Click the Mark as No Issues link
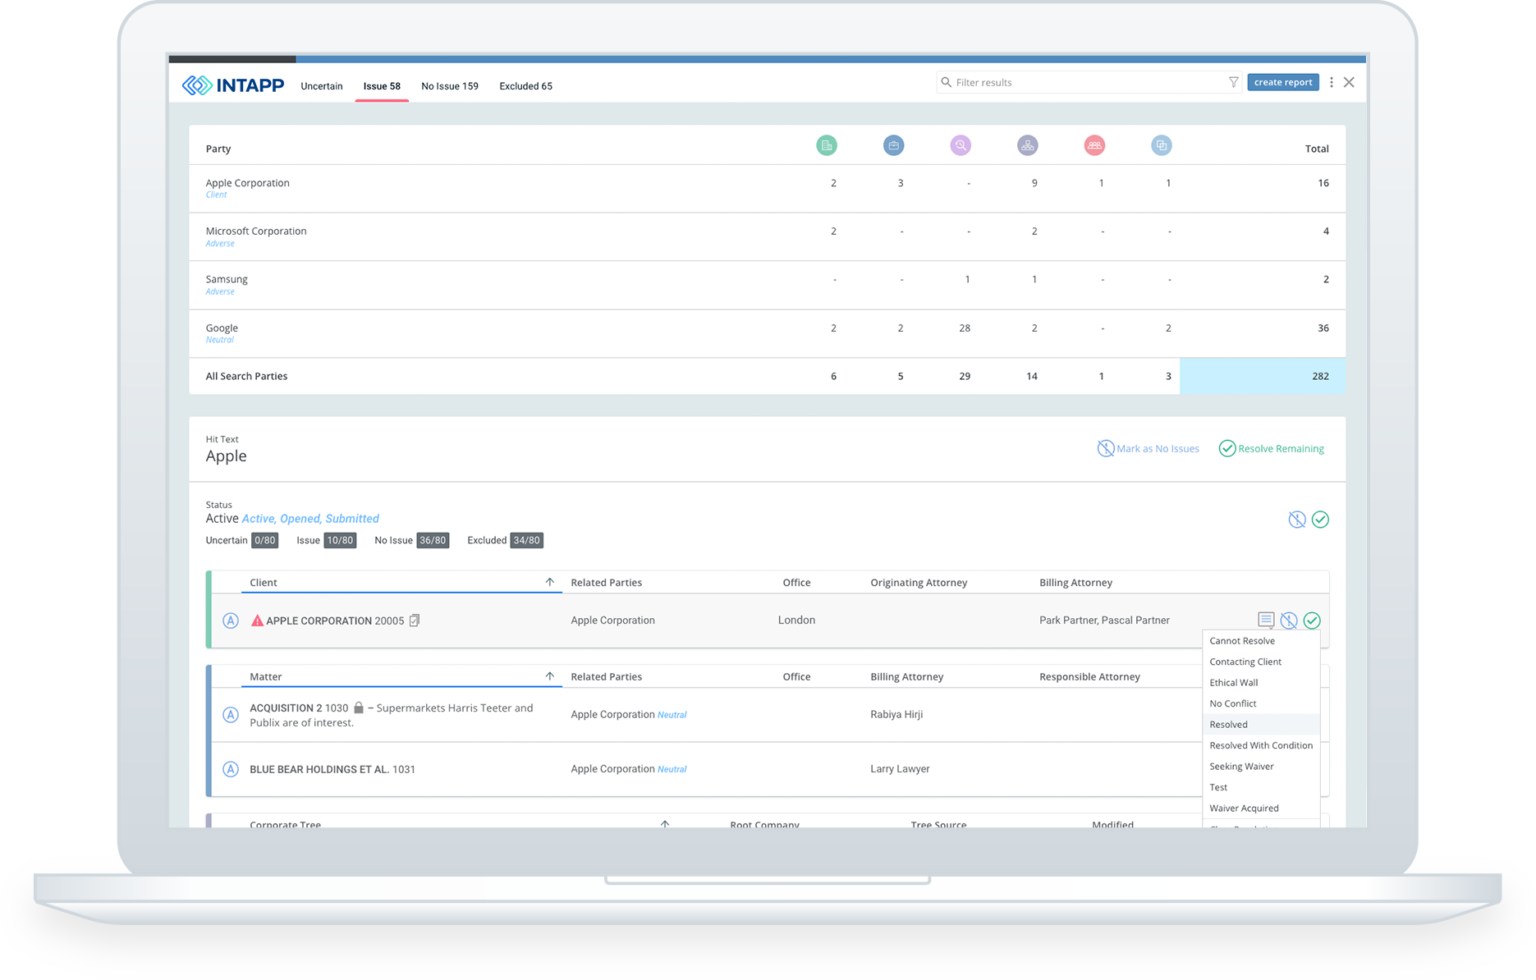Viewport: 1536px width, 980px height. pyautogui.click(x=1148, y=449)
